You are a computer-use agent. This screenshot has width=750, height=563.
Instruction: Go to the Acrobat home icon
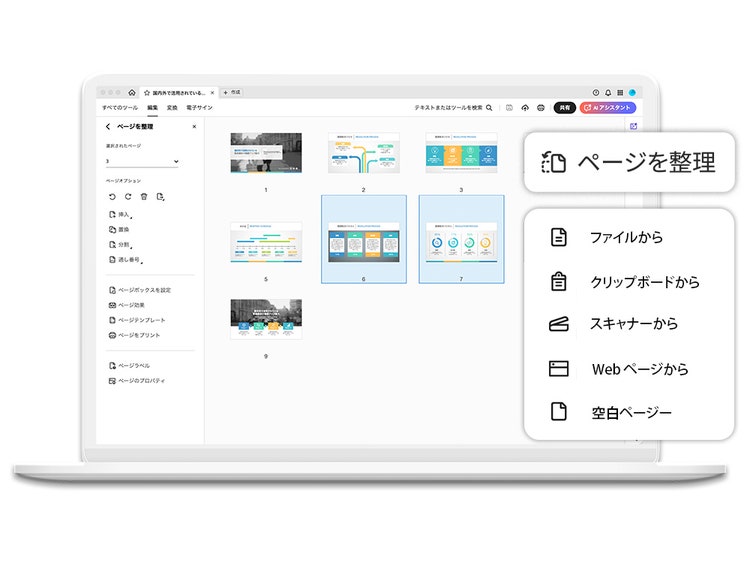click(132, 92)
